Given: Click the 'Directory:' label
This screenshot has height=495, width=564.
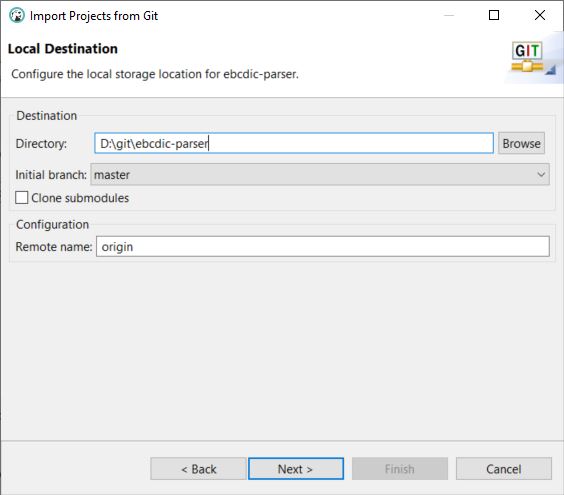Looking at the screenshot, I should (41, 144).
